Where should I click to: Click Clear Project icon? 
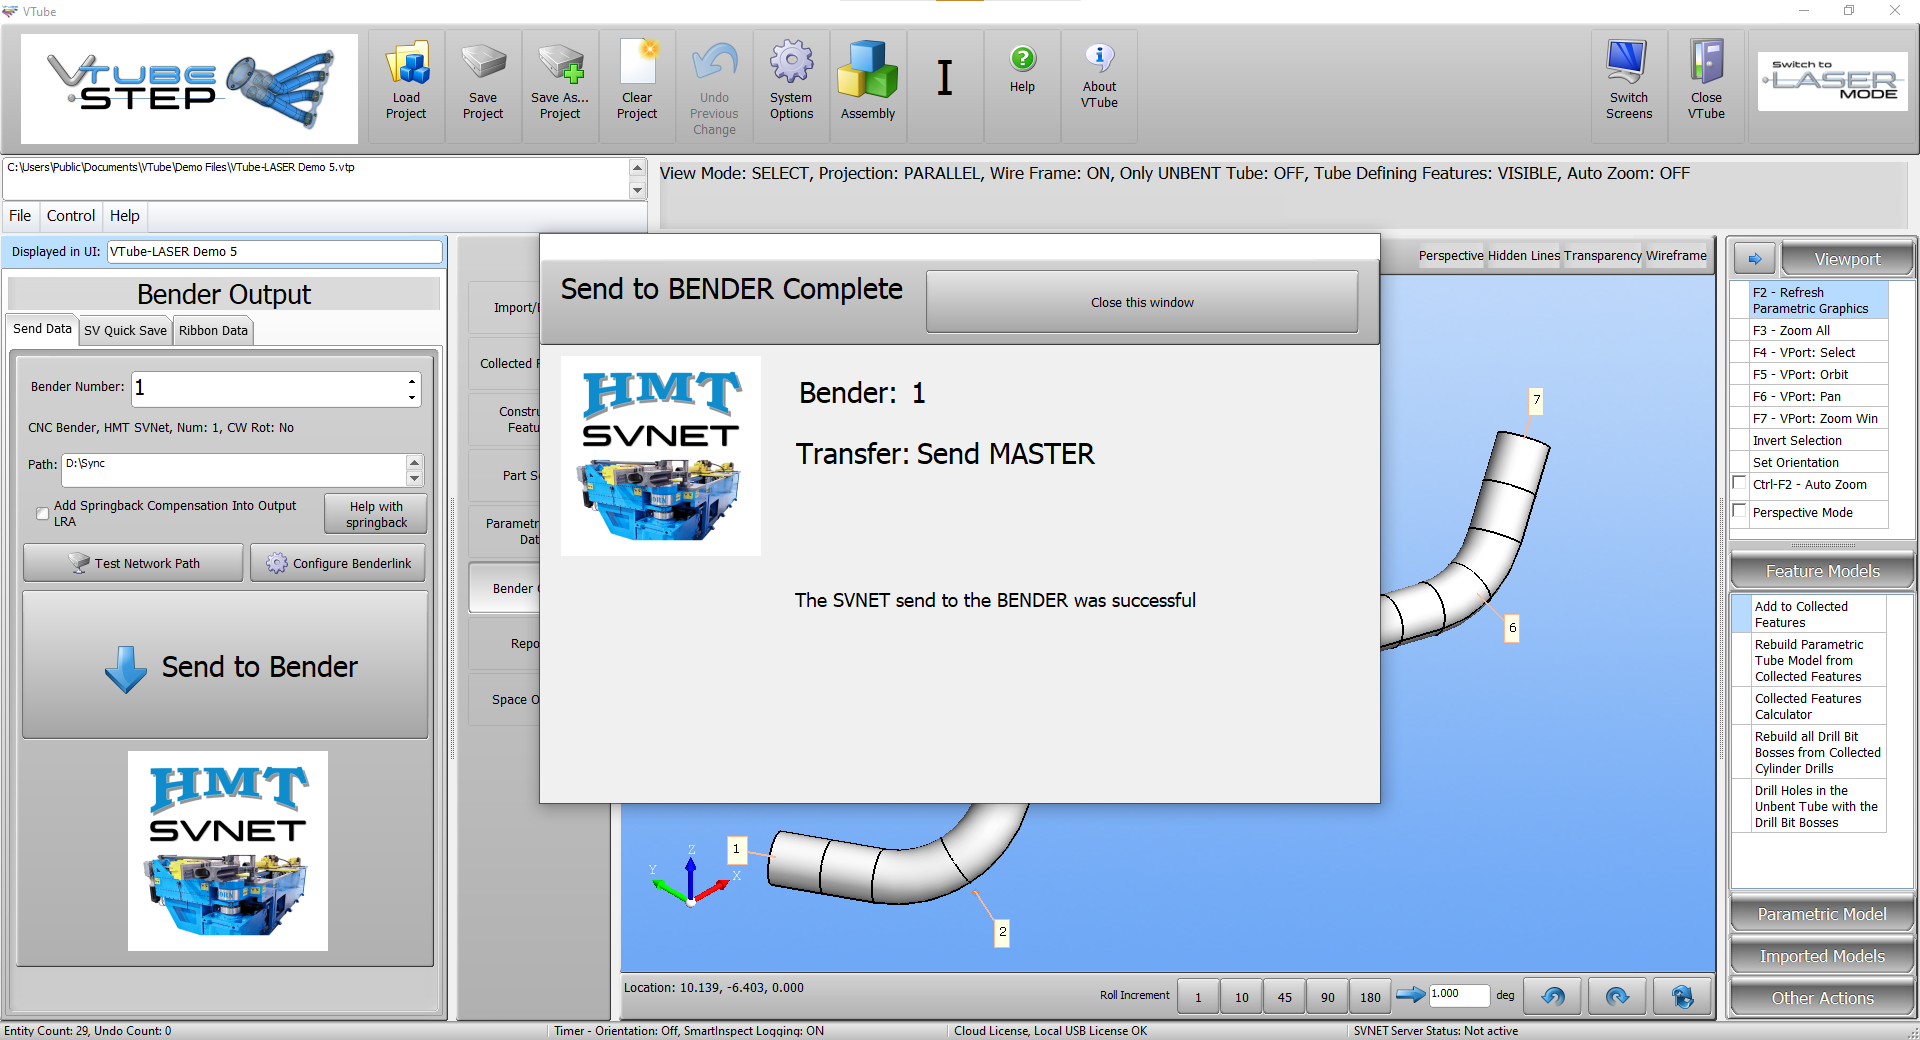pos(637,64)
